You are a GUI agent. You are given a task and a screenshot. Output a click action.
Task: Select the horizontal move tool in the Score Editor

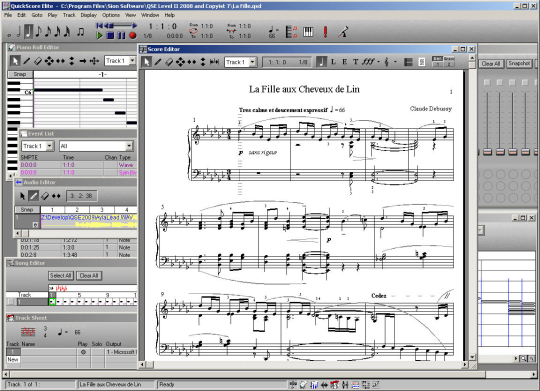point(192,62)
